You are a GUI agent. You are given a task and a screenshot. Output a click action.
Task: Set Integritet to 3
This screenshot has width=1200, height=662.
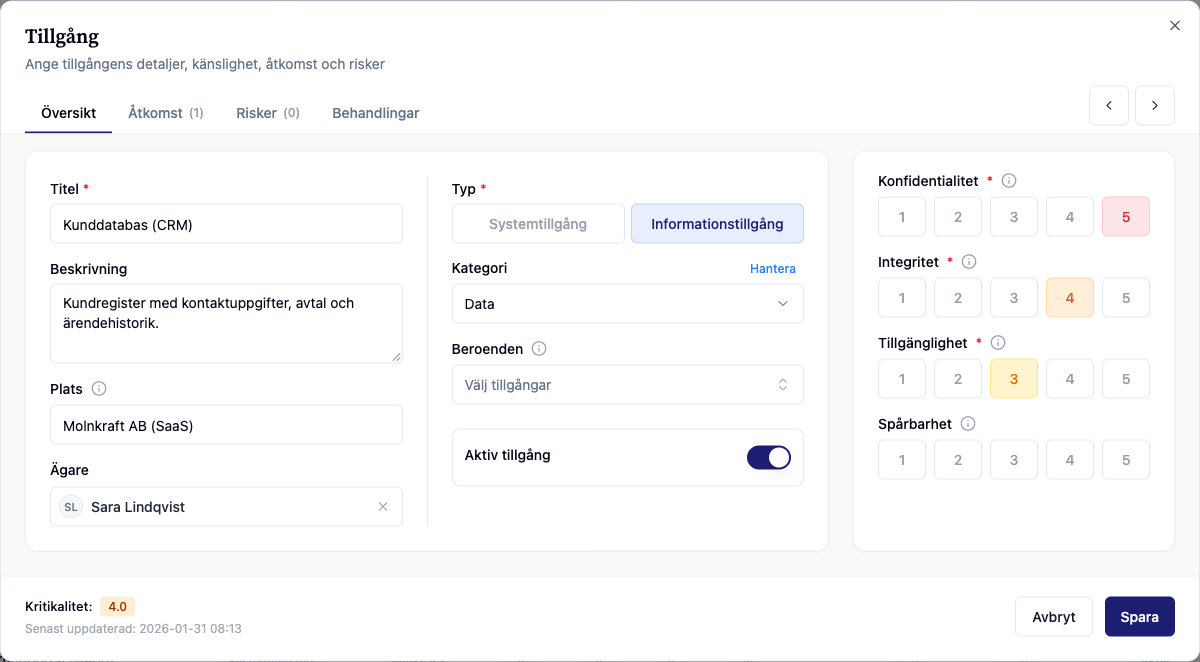pyautogui.click(x=1014, y=298)
